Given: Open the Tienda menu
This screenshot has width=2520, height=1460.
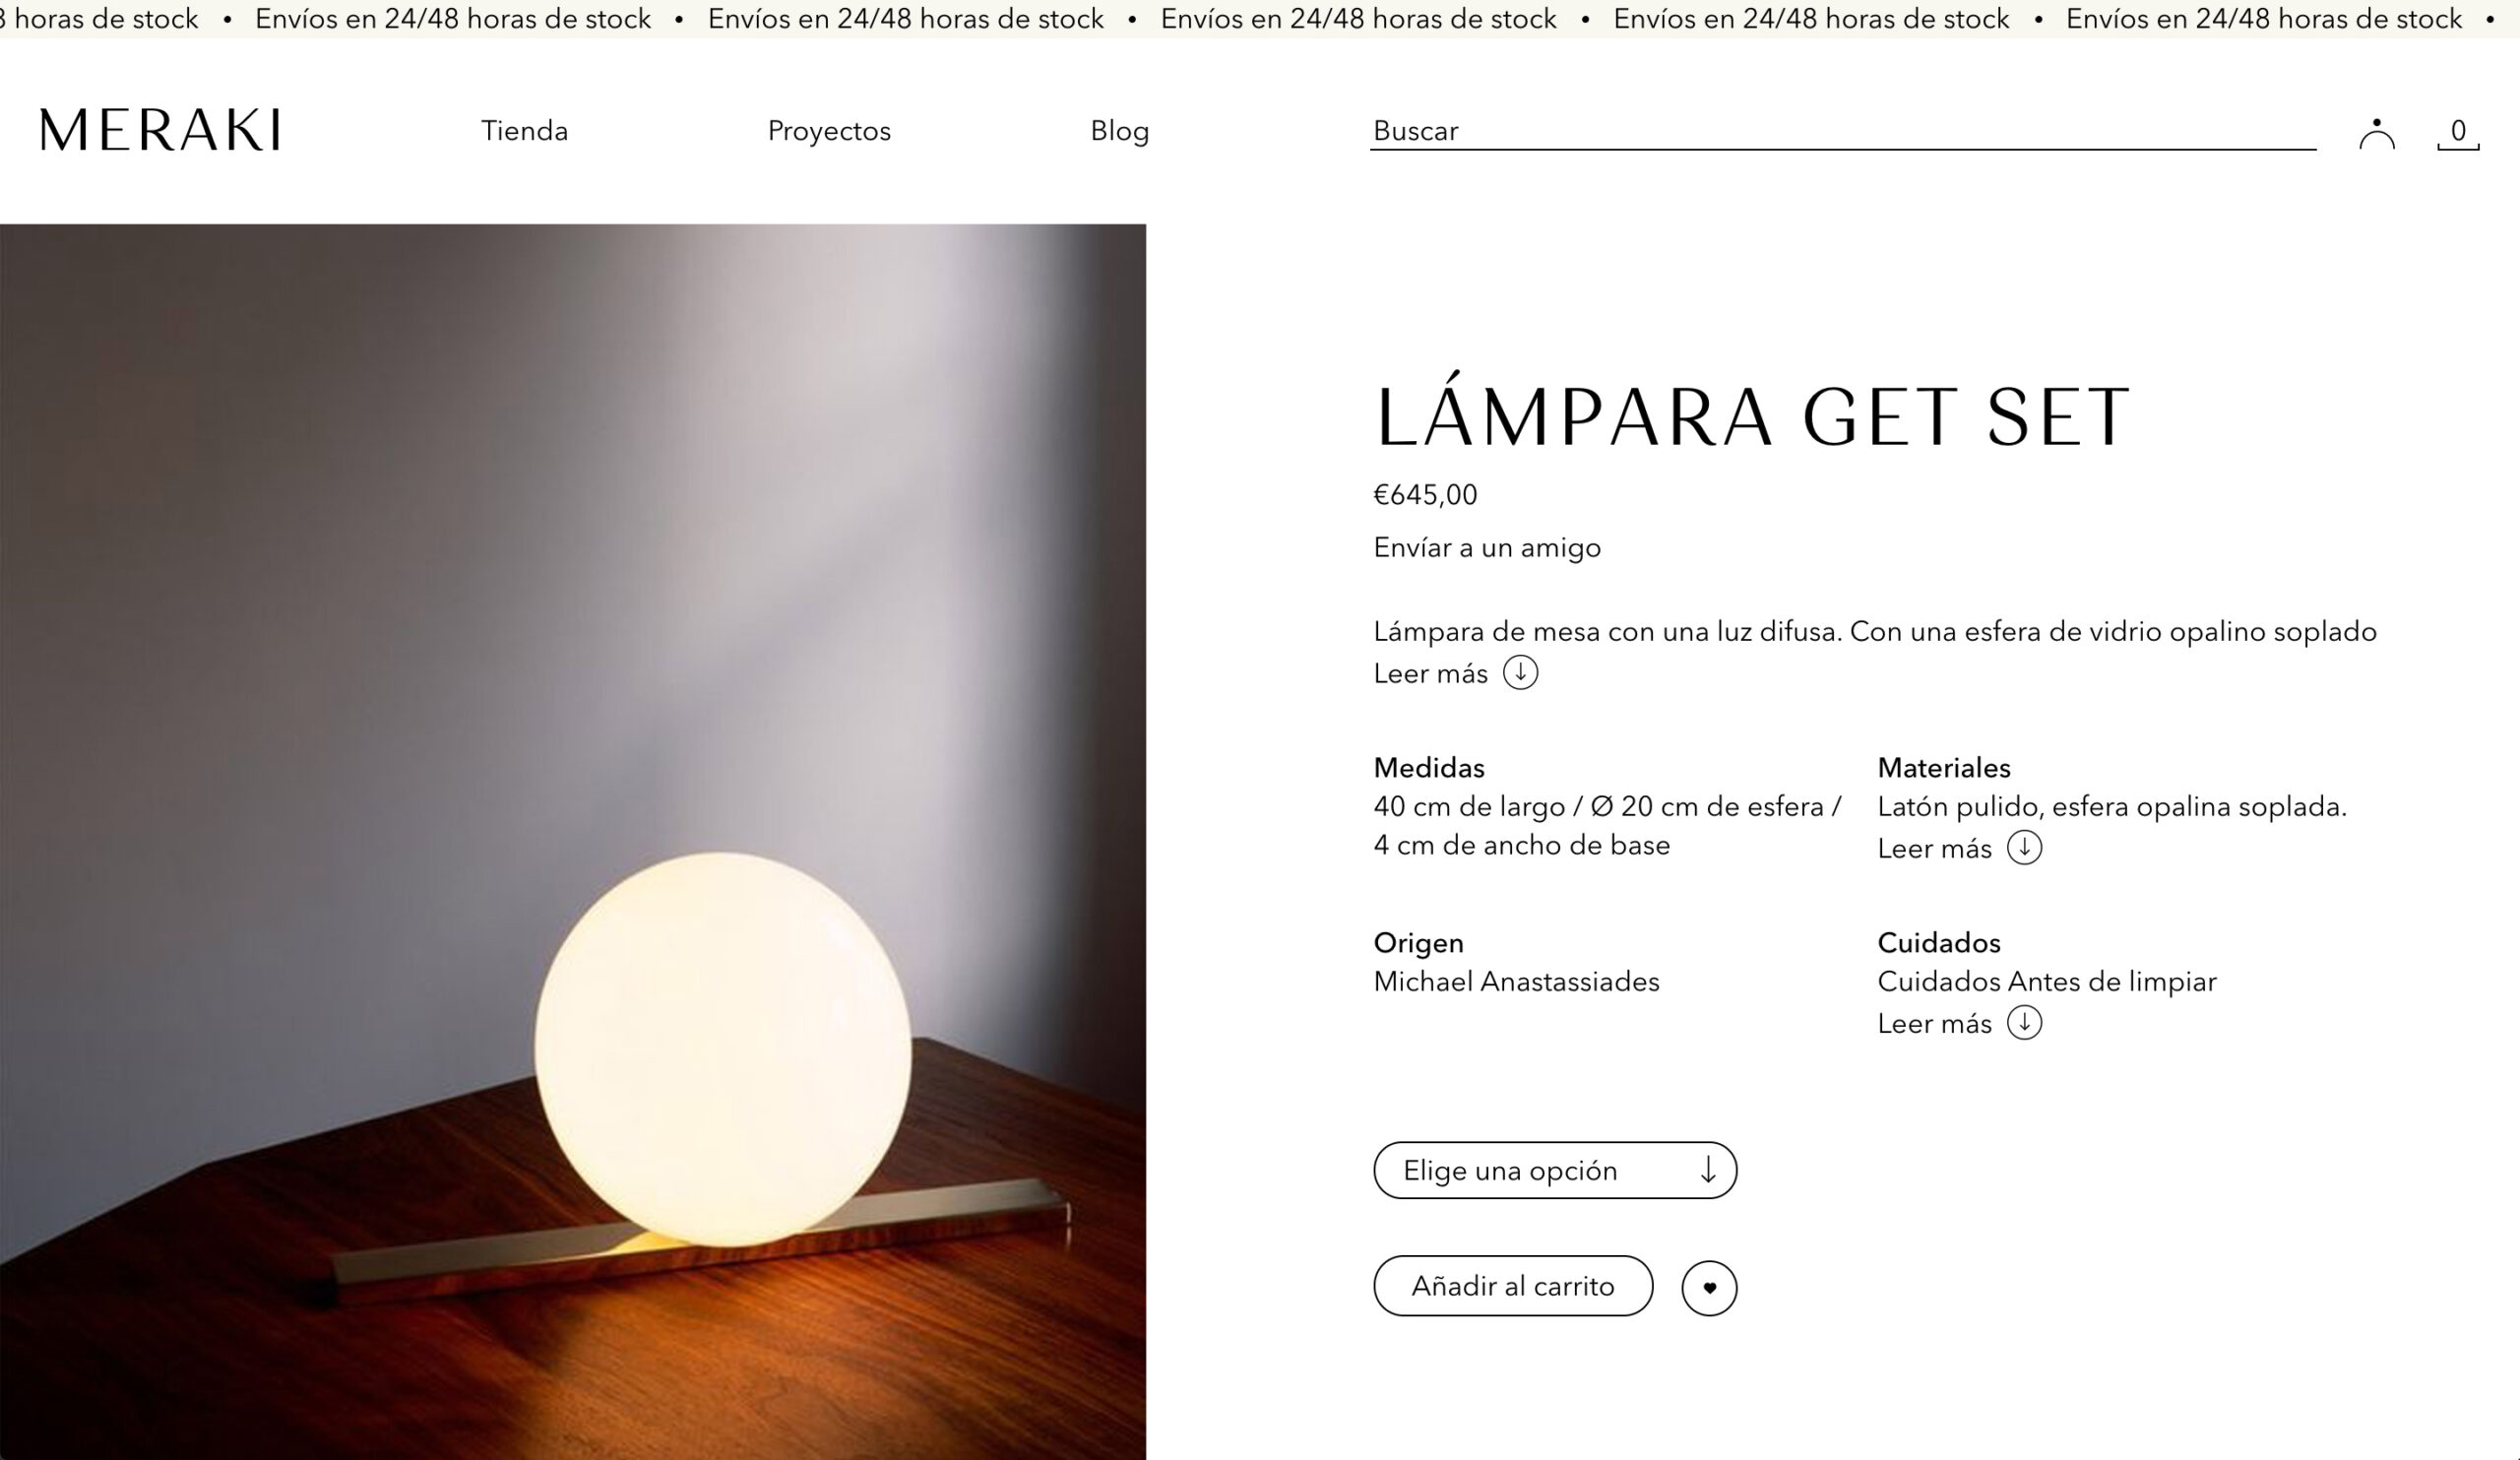Looking at the screenshot, I should (524, 131).
